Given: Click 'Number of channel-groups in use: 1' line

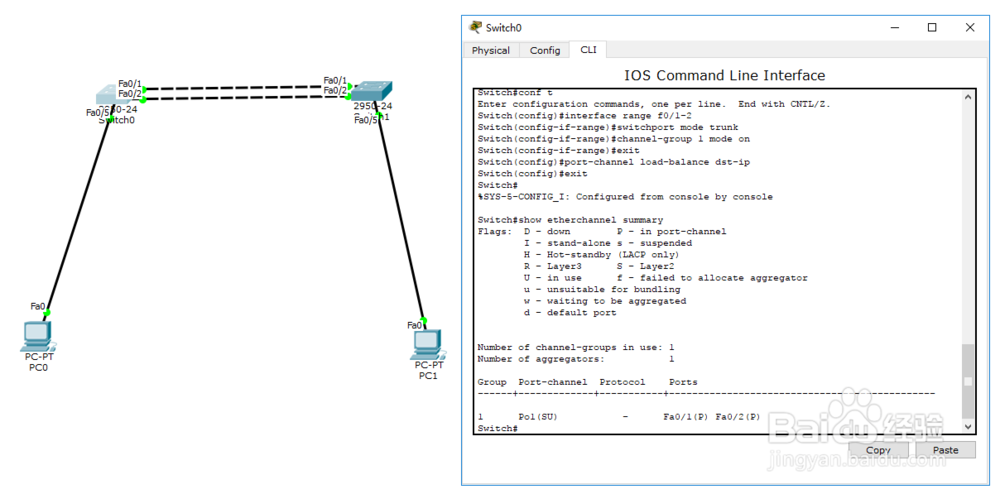Looking at the screenshot, I should tap(576, 347).
